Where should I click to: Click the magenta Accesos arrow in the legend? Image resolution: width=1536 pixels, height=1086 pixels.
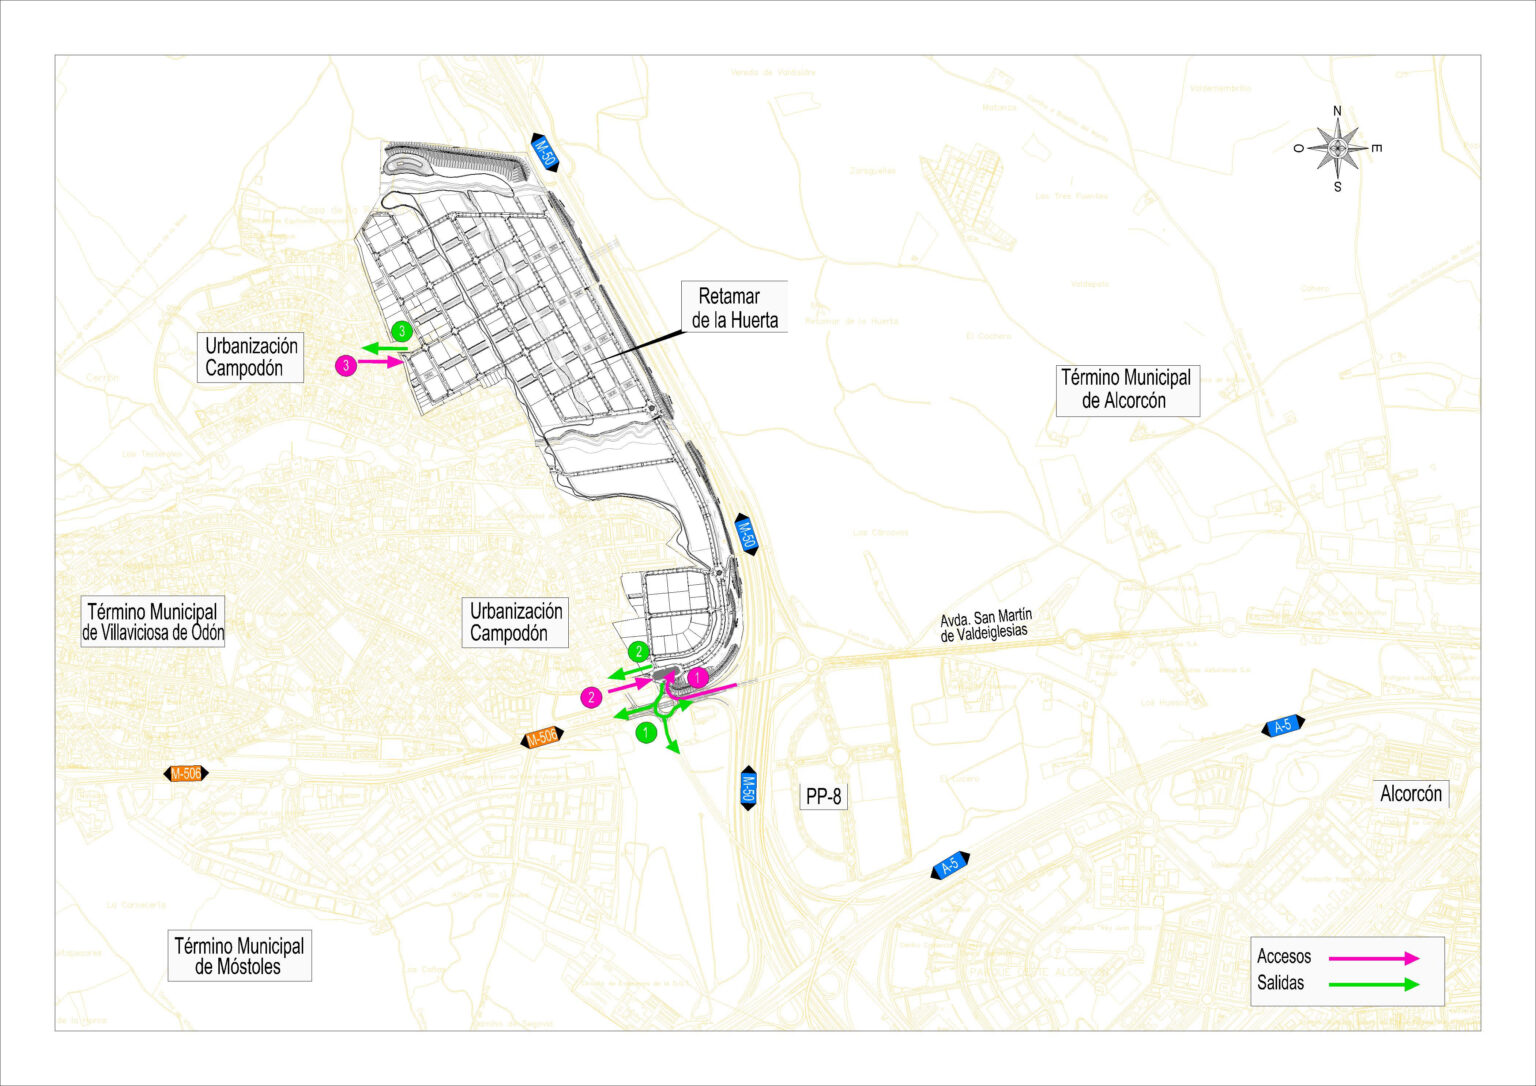1374,958
